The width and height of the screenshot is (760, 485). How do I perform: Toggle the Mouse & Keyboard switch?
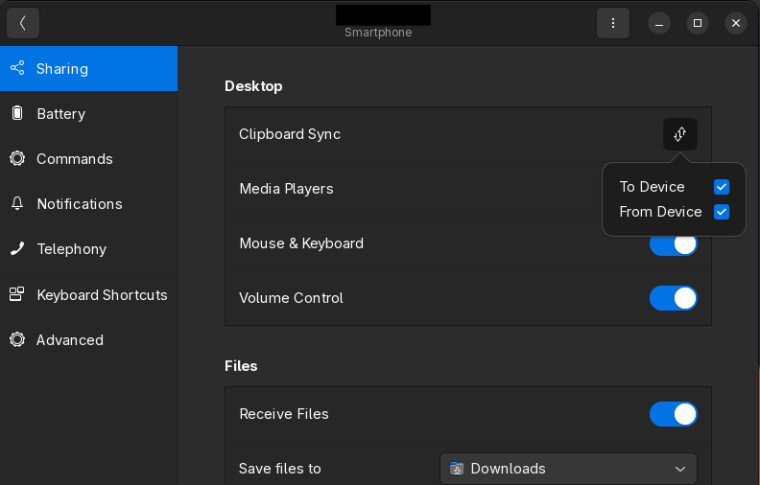[673, 246]
